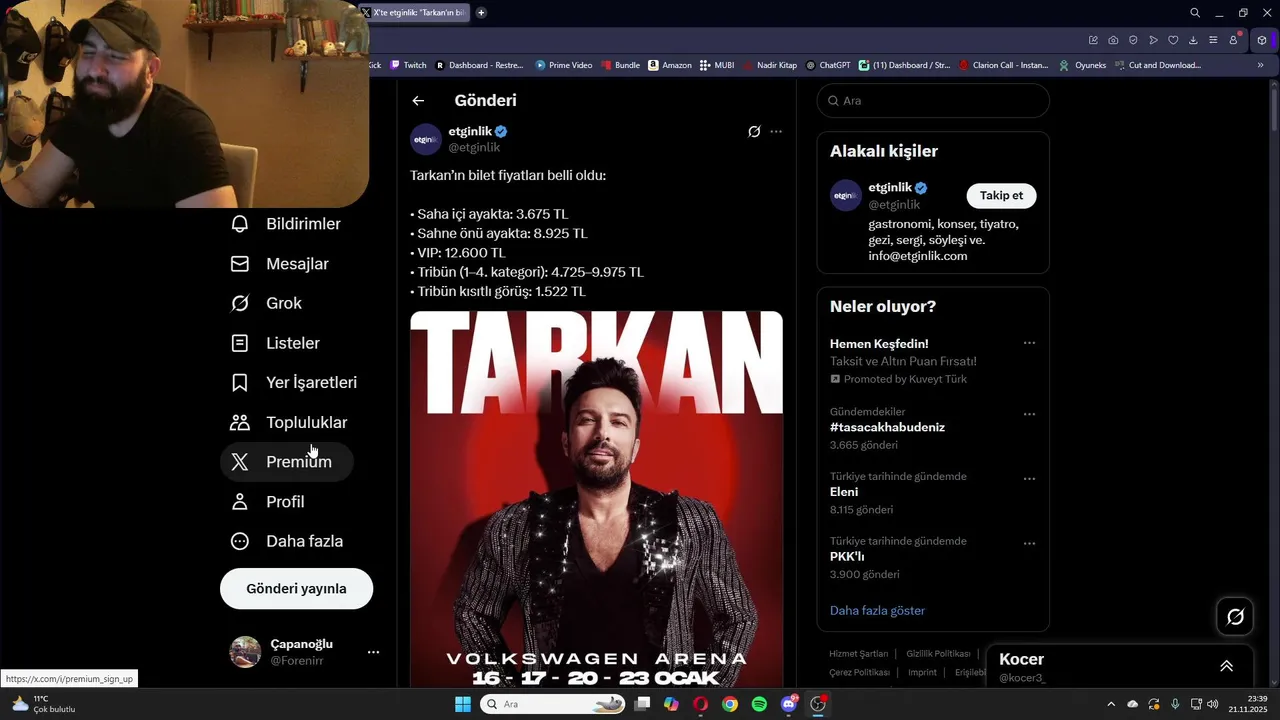Open the Nadir Kitap bookmark

[770, 65]
